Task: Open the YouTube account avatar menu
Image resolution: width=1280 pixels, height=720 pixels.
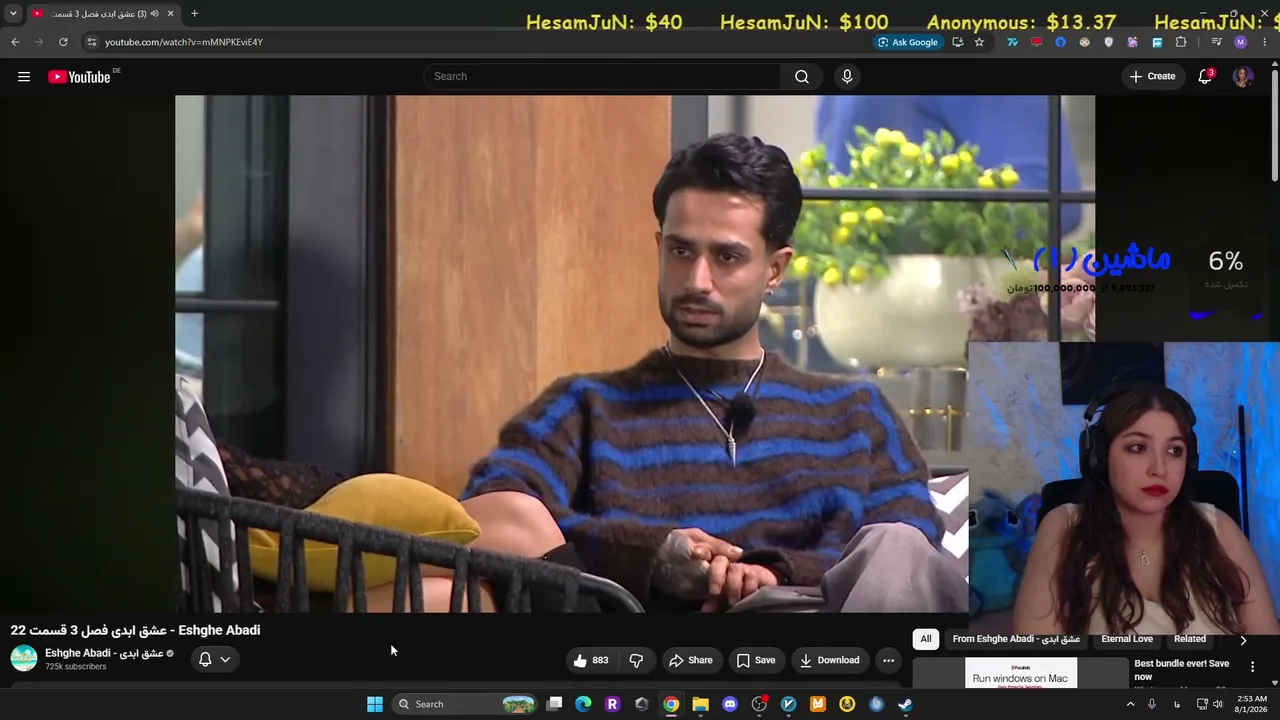Action: (x=1243, y=77)
